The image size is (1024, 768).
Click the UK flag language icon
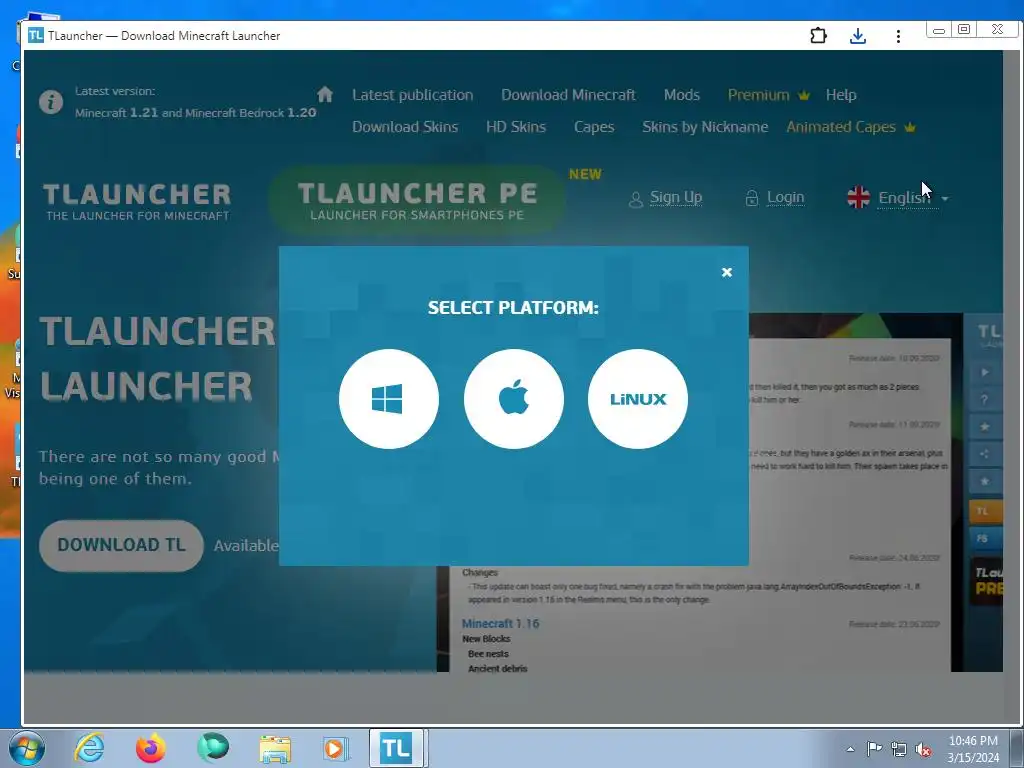(858, 197)
